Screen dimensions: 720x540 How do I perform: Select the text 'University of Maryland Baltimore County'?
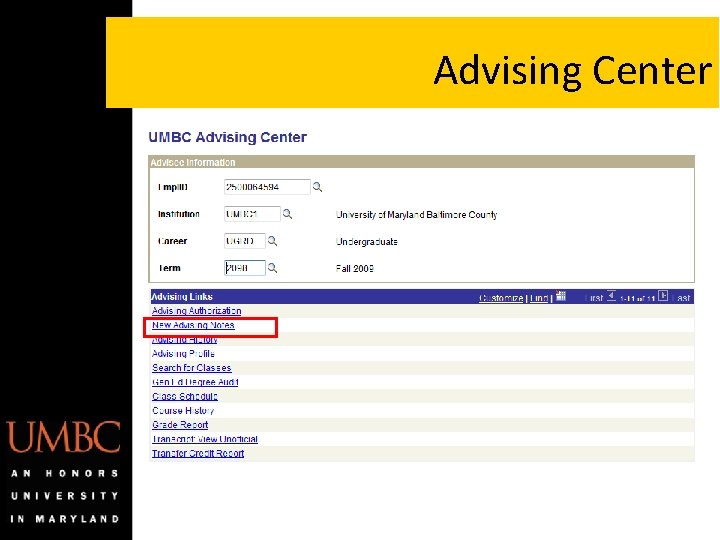click(x=416, y=214)
